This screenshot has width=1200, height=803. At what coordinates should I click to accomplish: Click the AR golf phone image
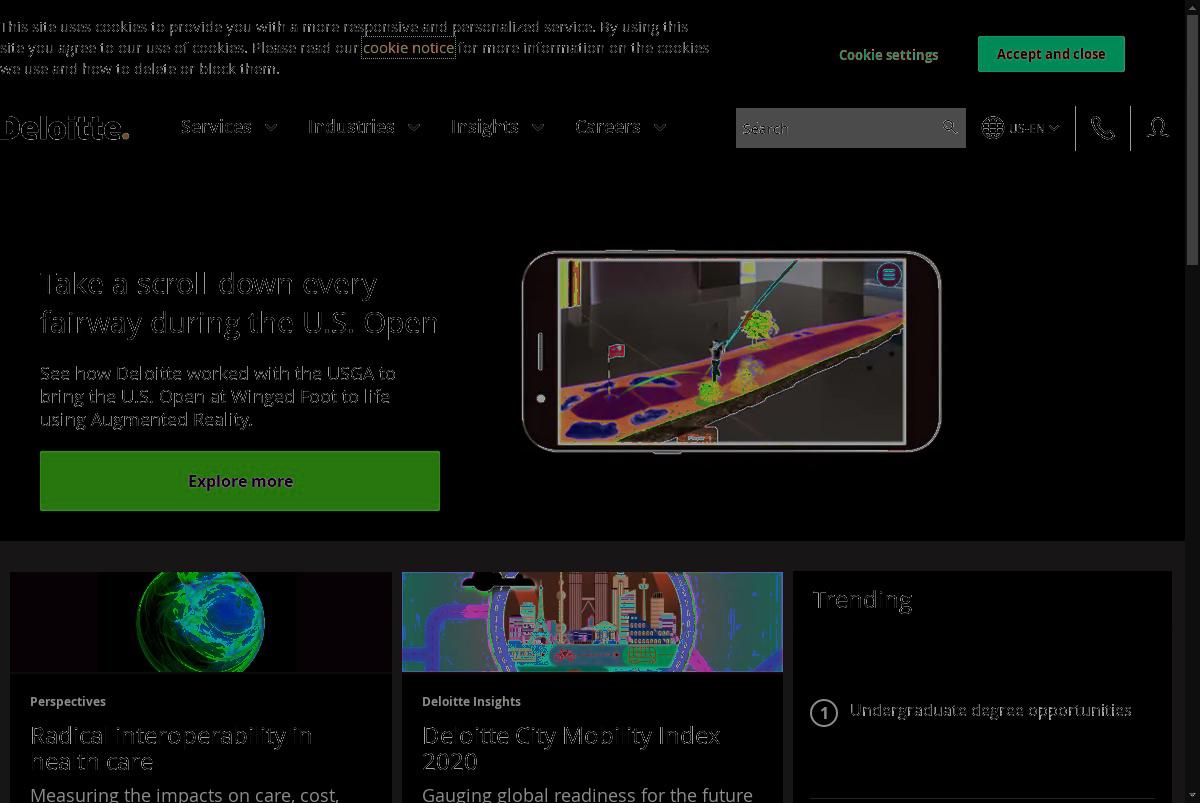click(x=731, y=351)
